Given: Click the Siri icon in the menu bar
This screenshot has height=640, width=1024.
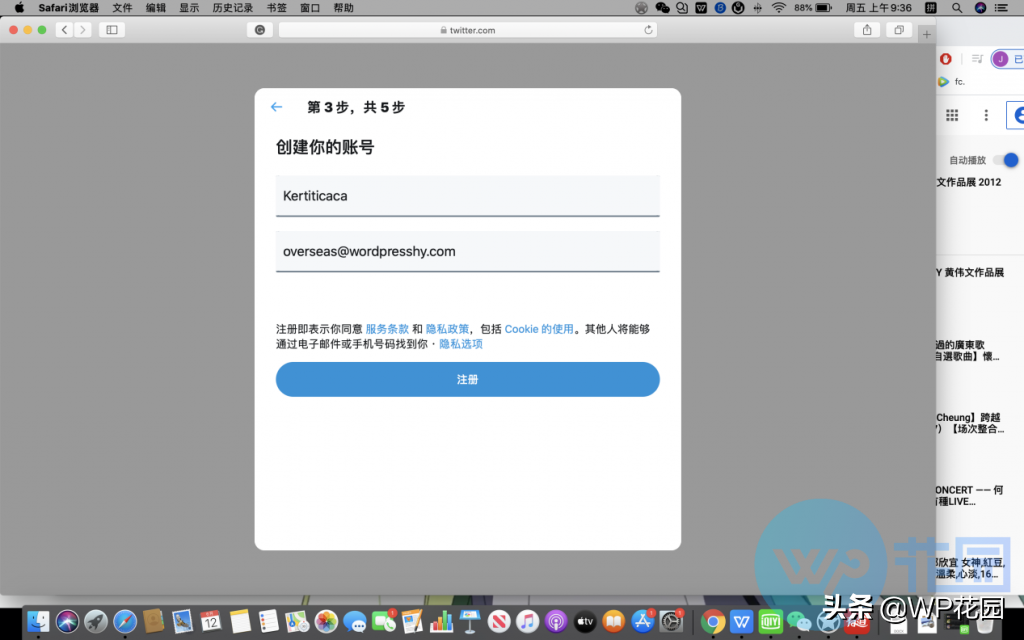Looking at the screenshot, I should (980, 8).
